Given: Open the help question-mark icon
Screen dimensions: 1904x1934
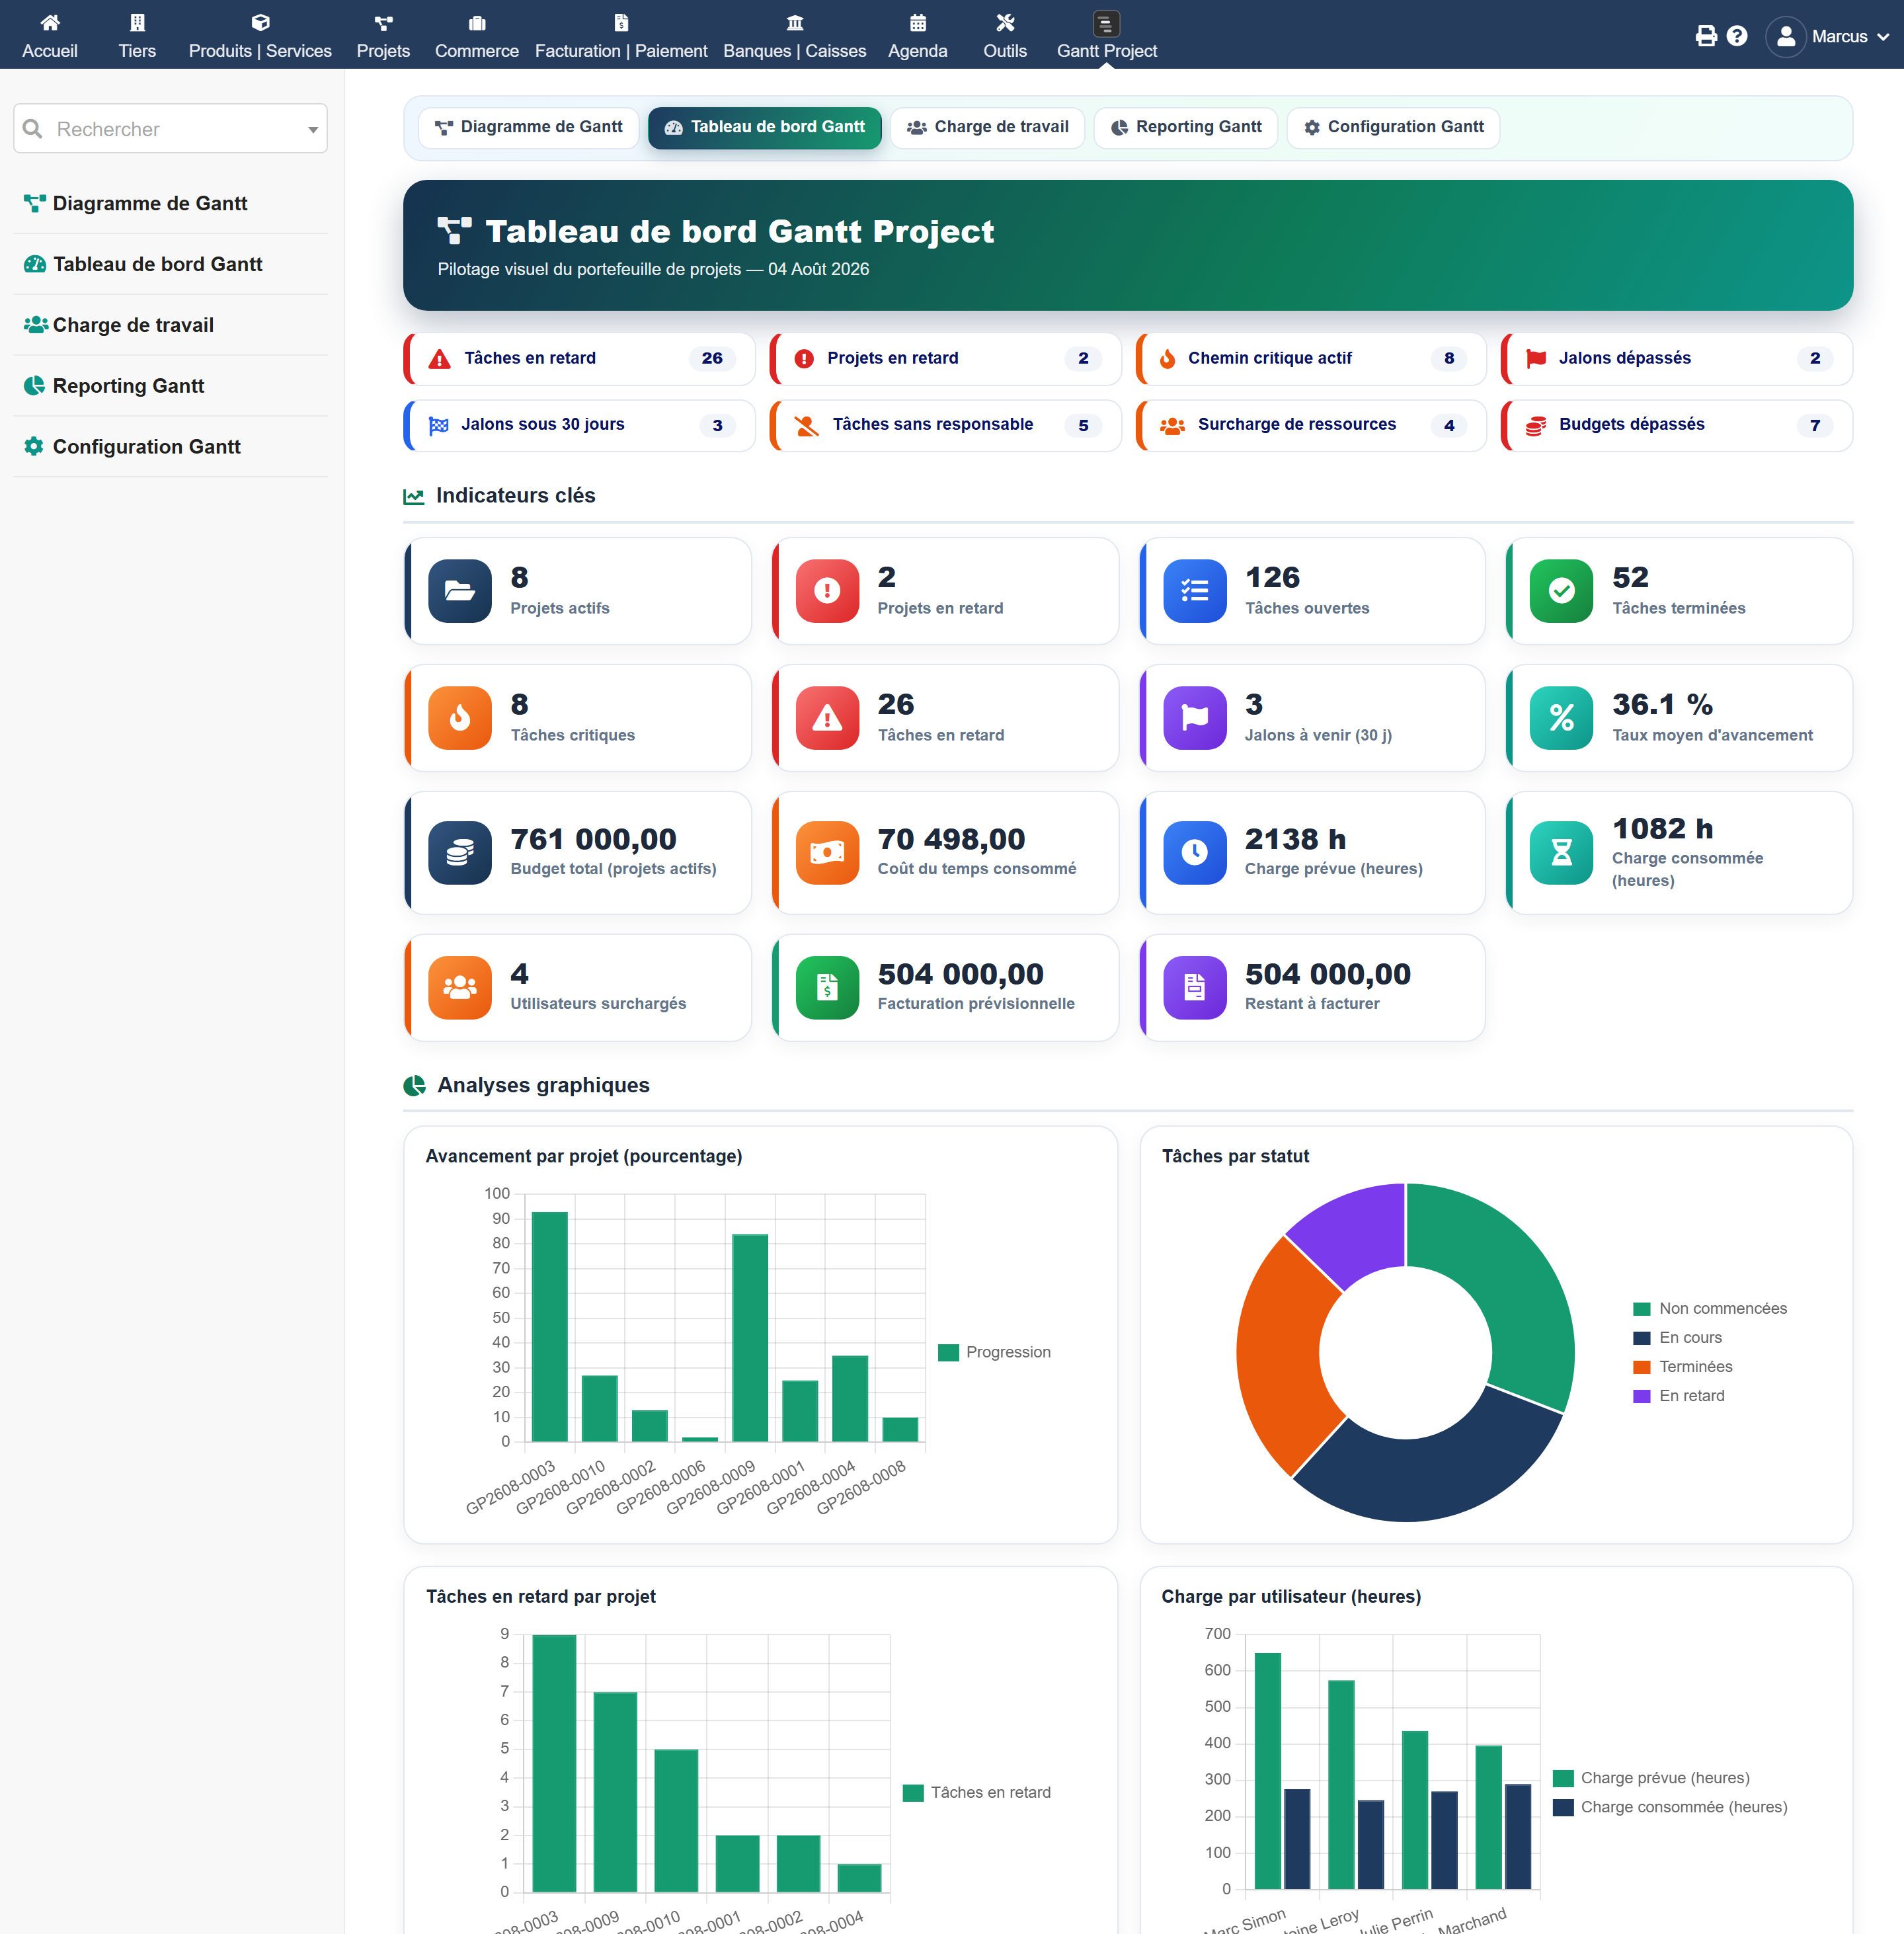Looking at the screenshot, I should pyautogui.click(x=1737, y=36).
